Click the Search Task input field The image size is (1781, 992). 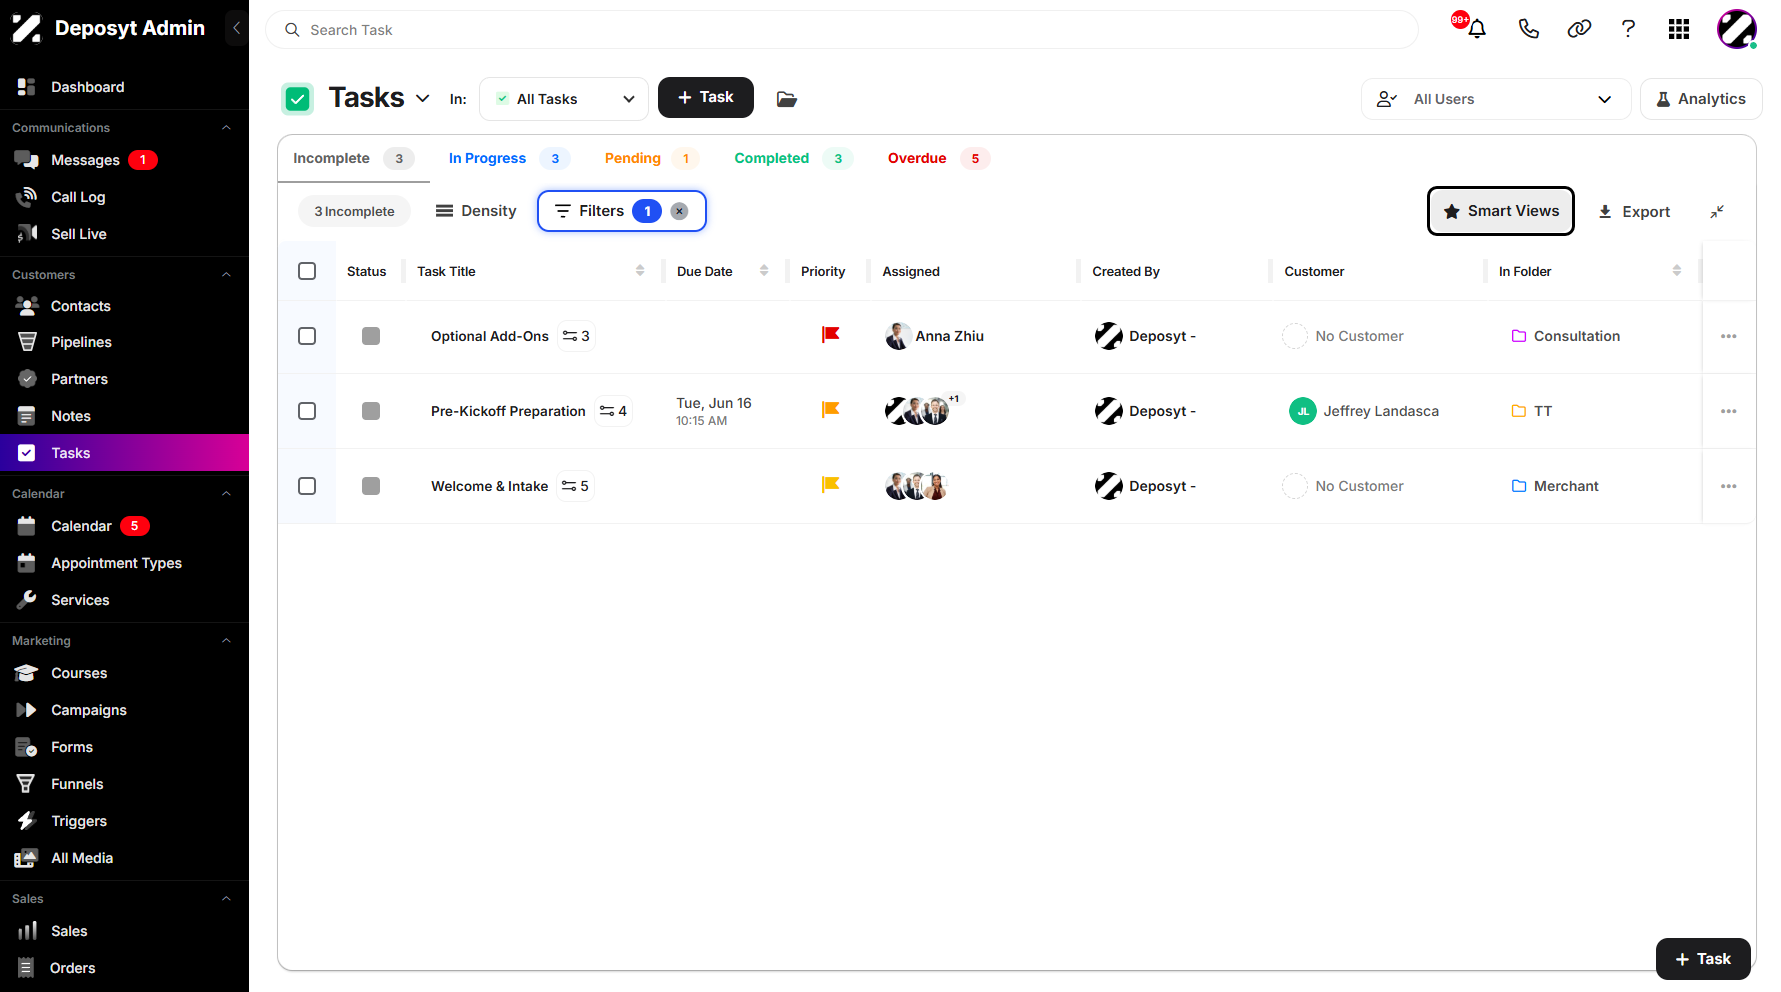[x=842, y=30]
